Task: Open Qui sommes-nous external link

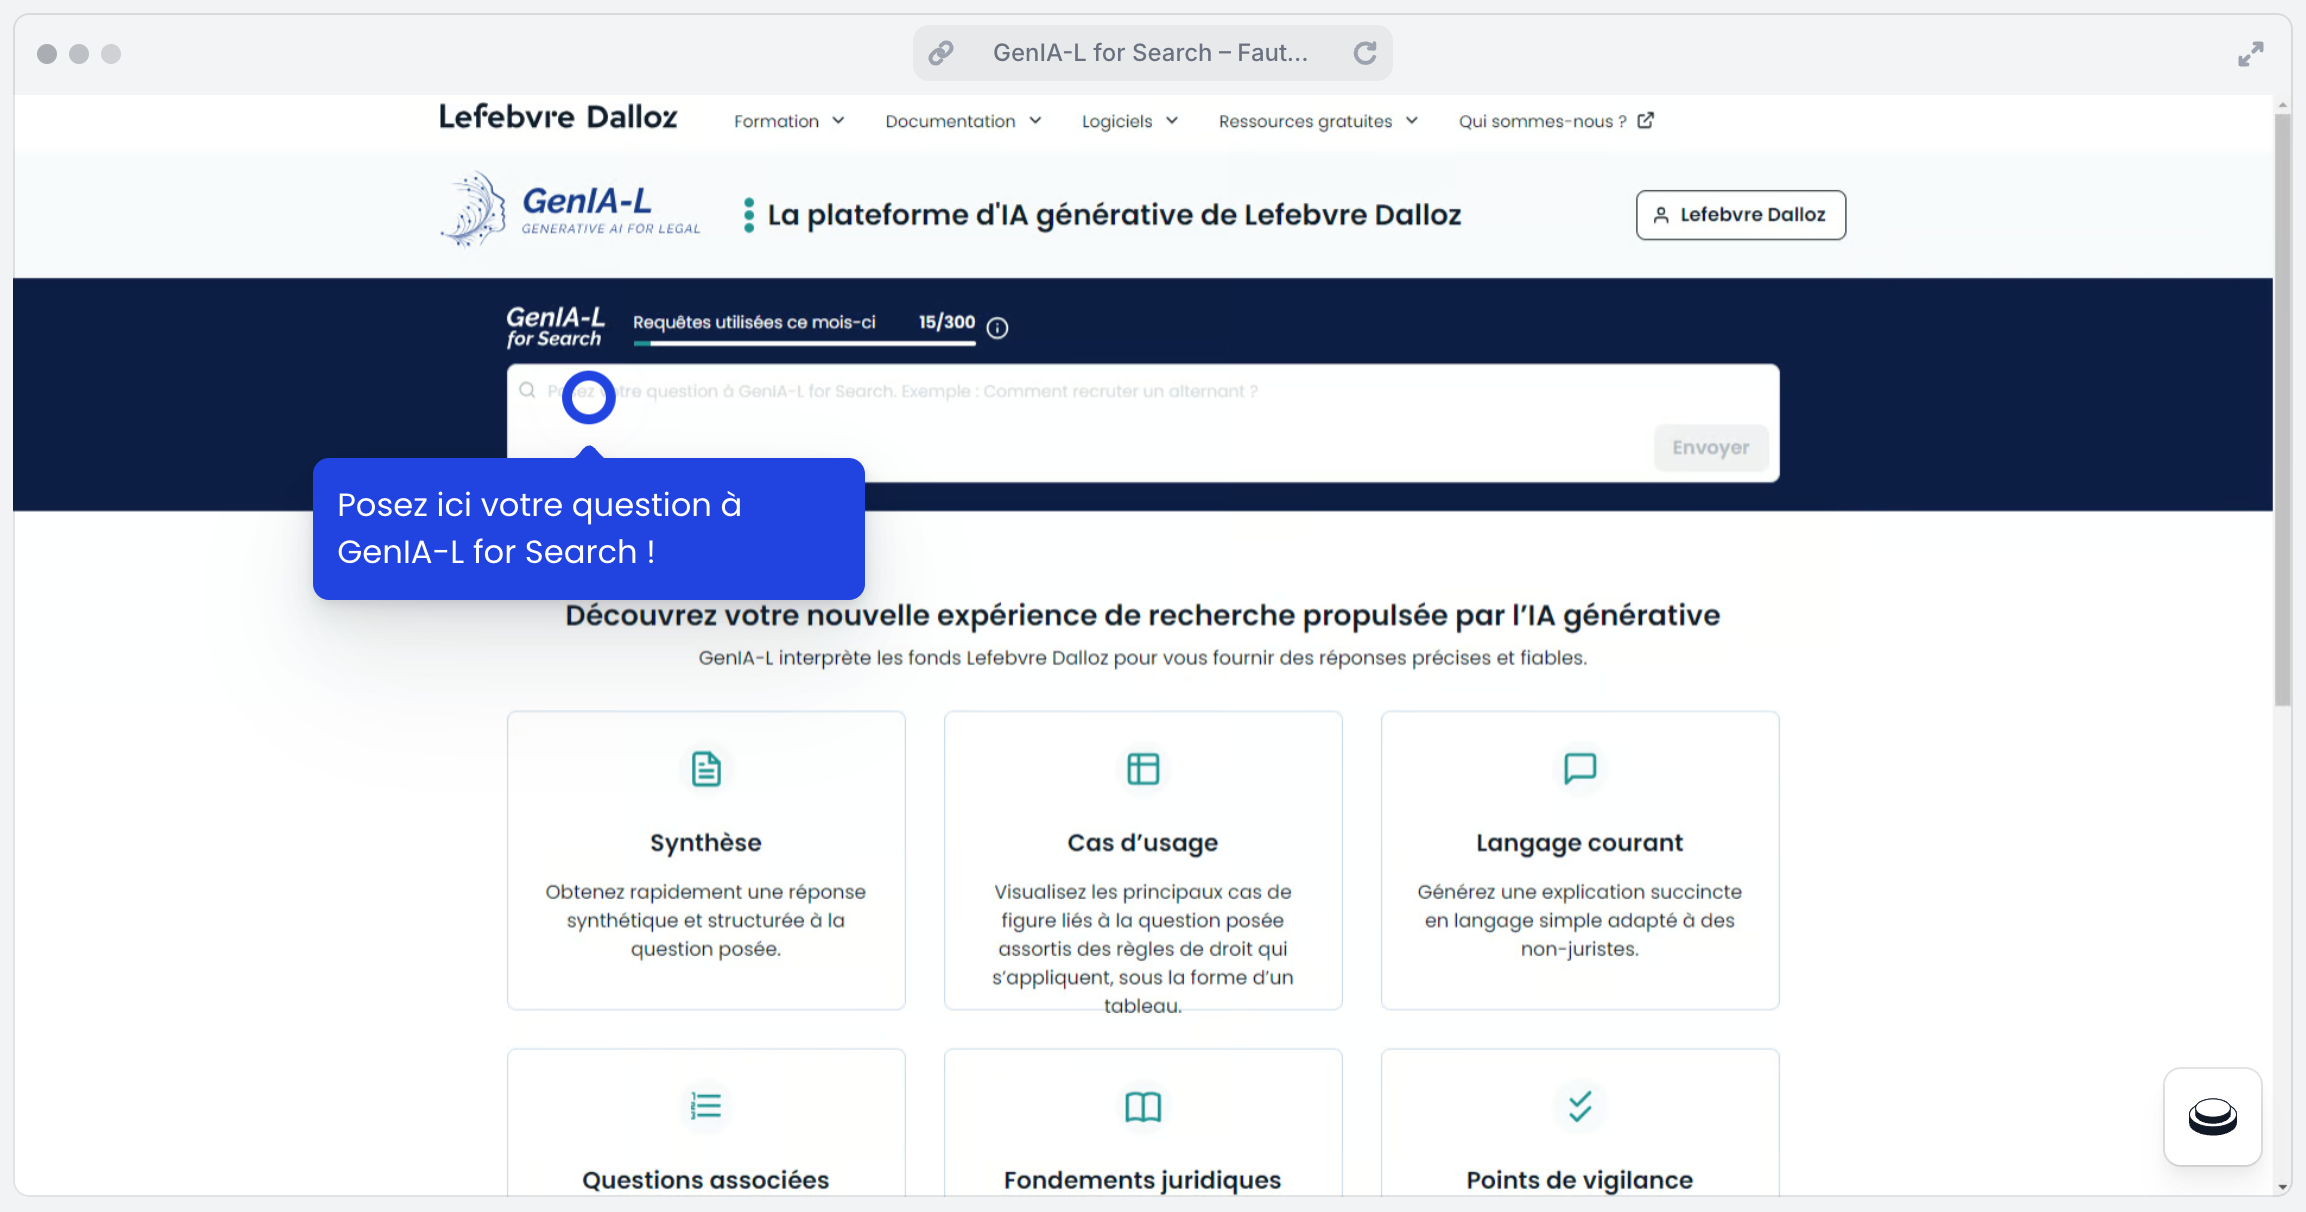Action: tap(1555, 121)
